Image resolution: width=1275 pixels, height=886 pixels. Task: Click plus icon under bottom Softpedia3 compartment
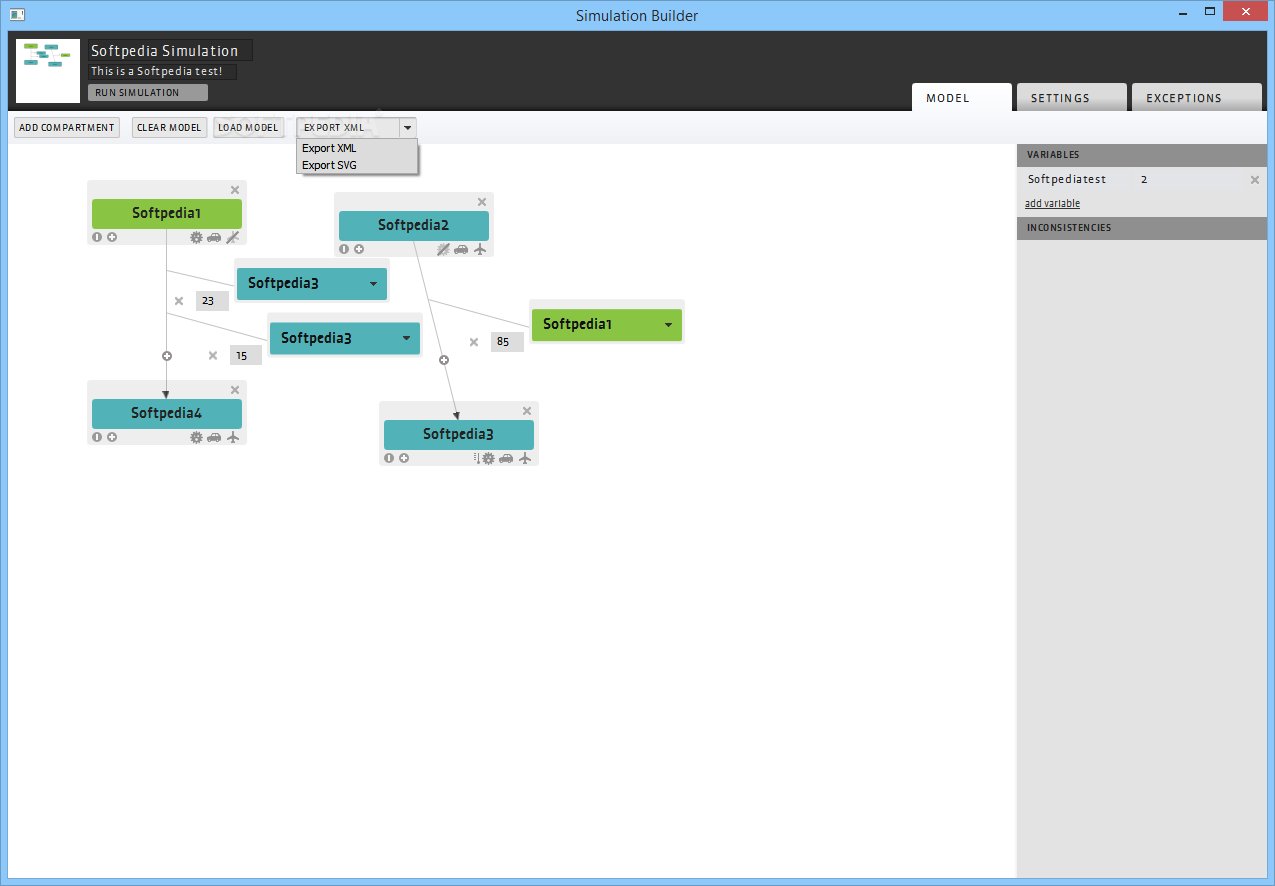[x=404, y=458]
